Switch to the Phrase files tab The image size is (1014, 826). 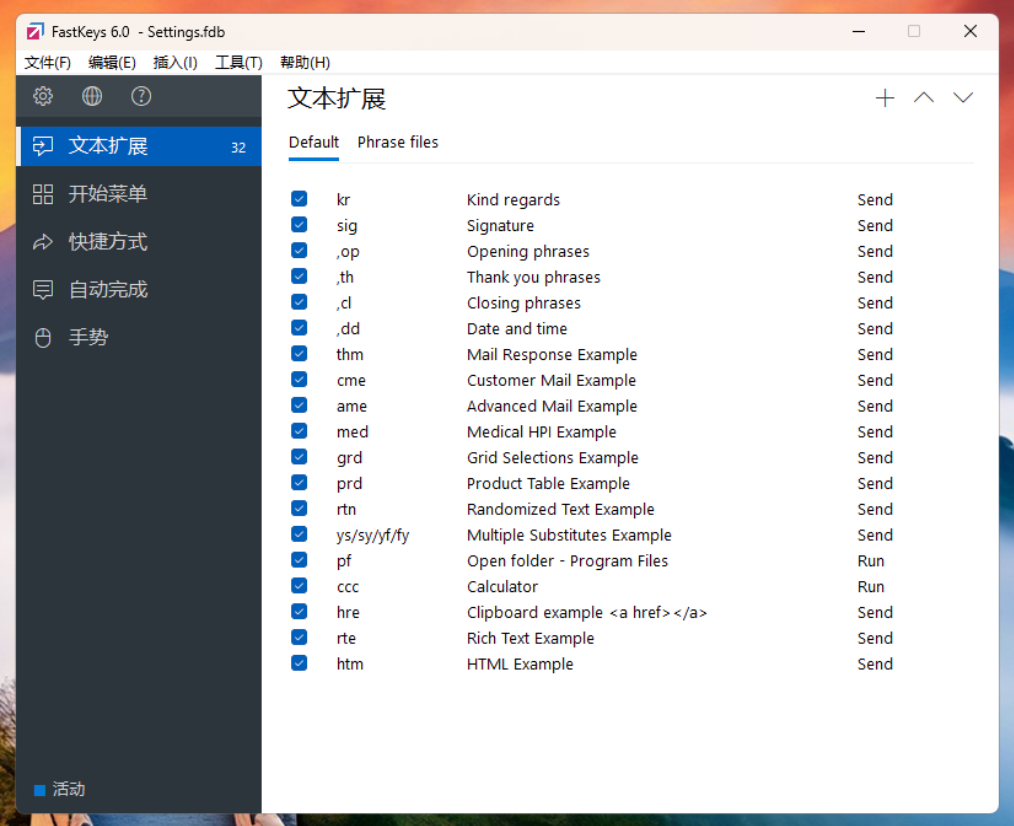click(398, 142)
